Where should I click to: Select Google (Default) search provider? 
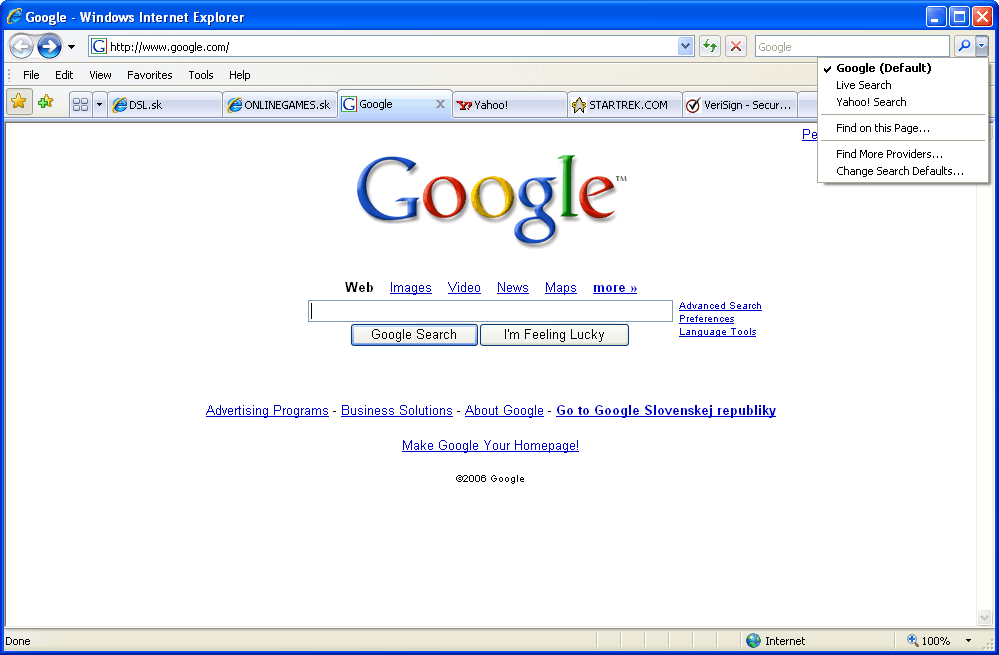click(903, 68)
